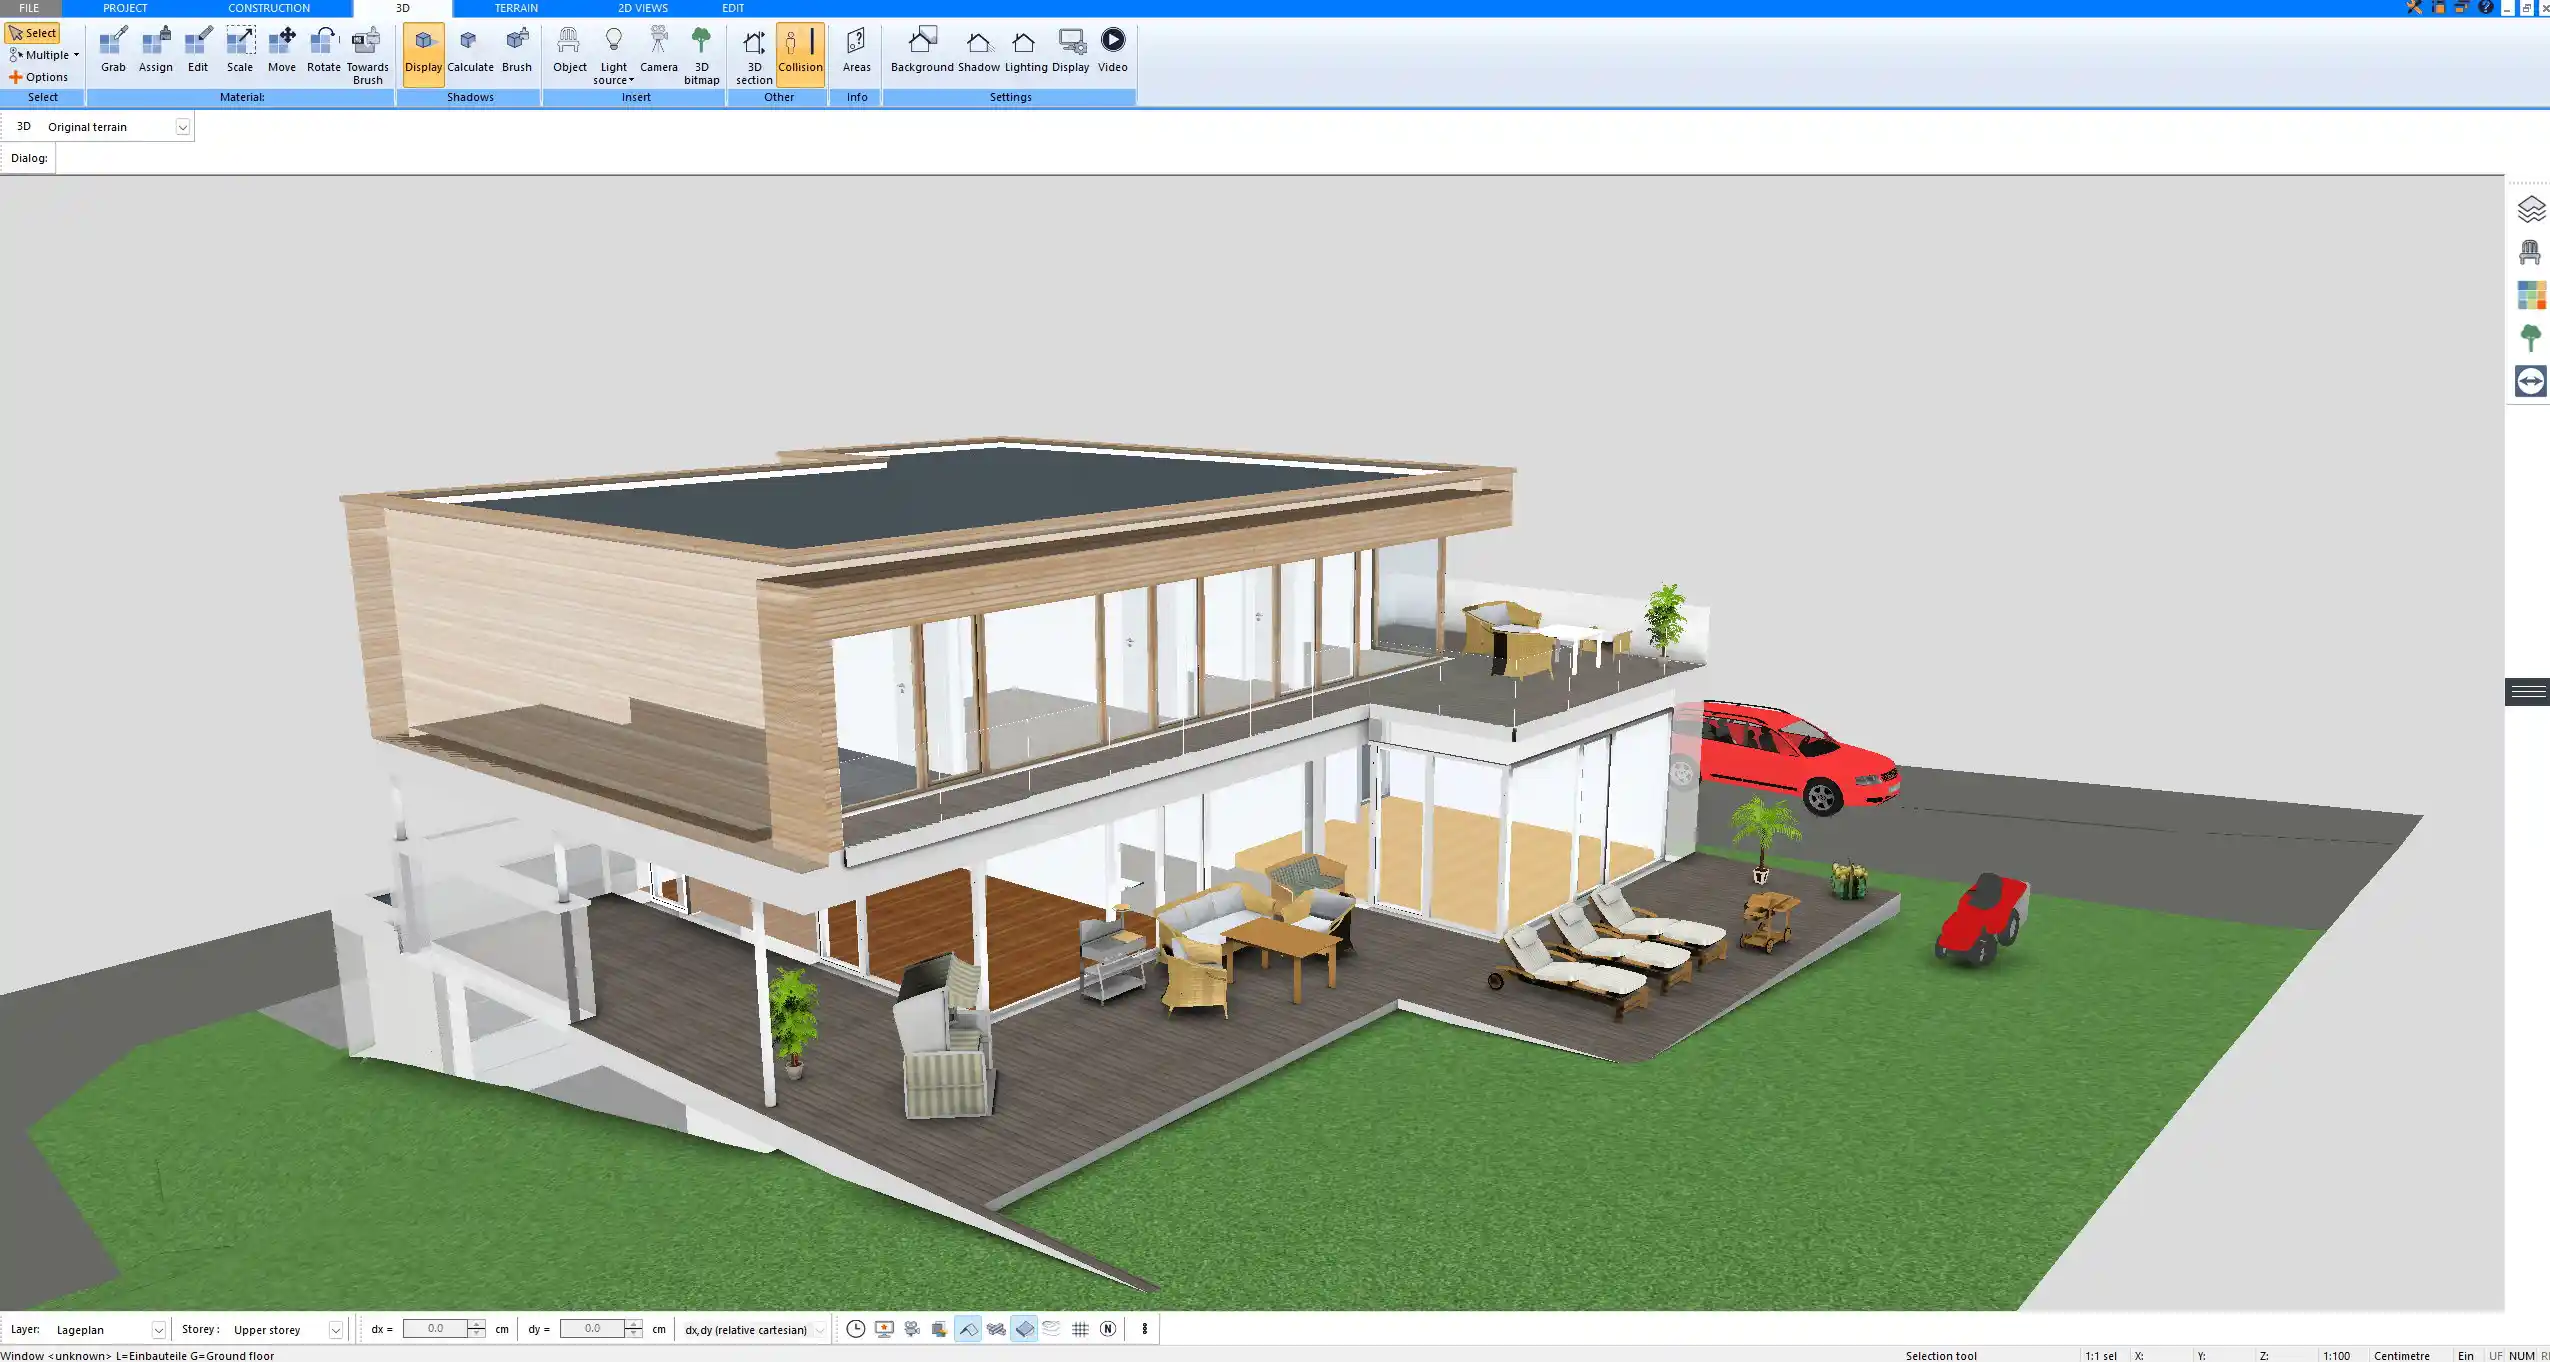
Task: Insert a 3D Object
Action: (x=570, y=51)
